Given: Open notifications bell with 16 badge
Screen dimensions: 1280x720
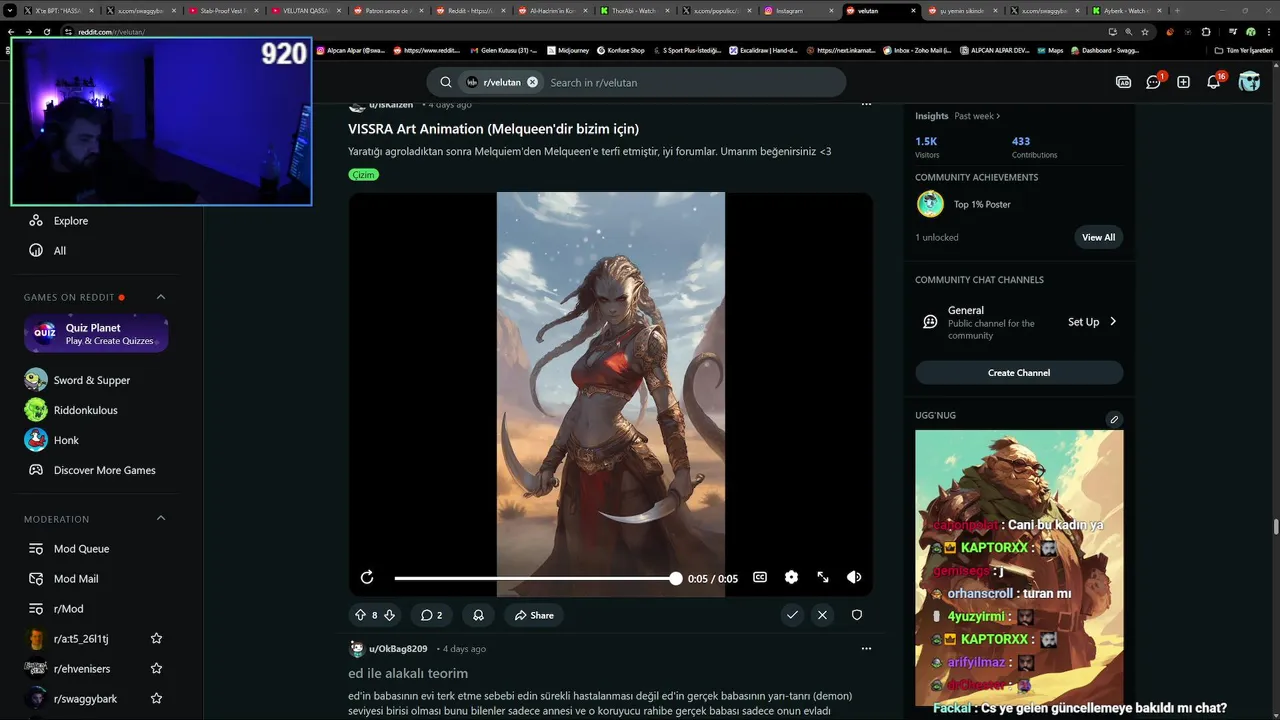Looking at the screenshot, I should pos(1214,82).
